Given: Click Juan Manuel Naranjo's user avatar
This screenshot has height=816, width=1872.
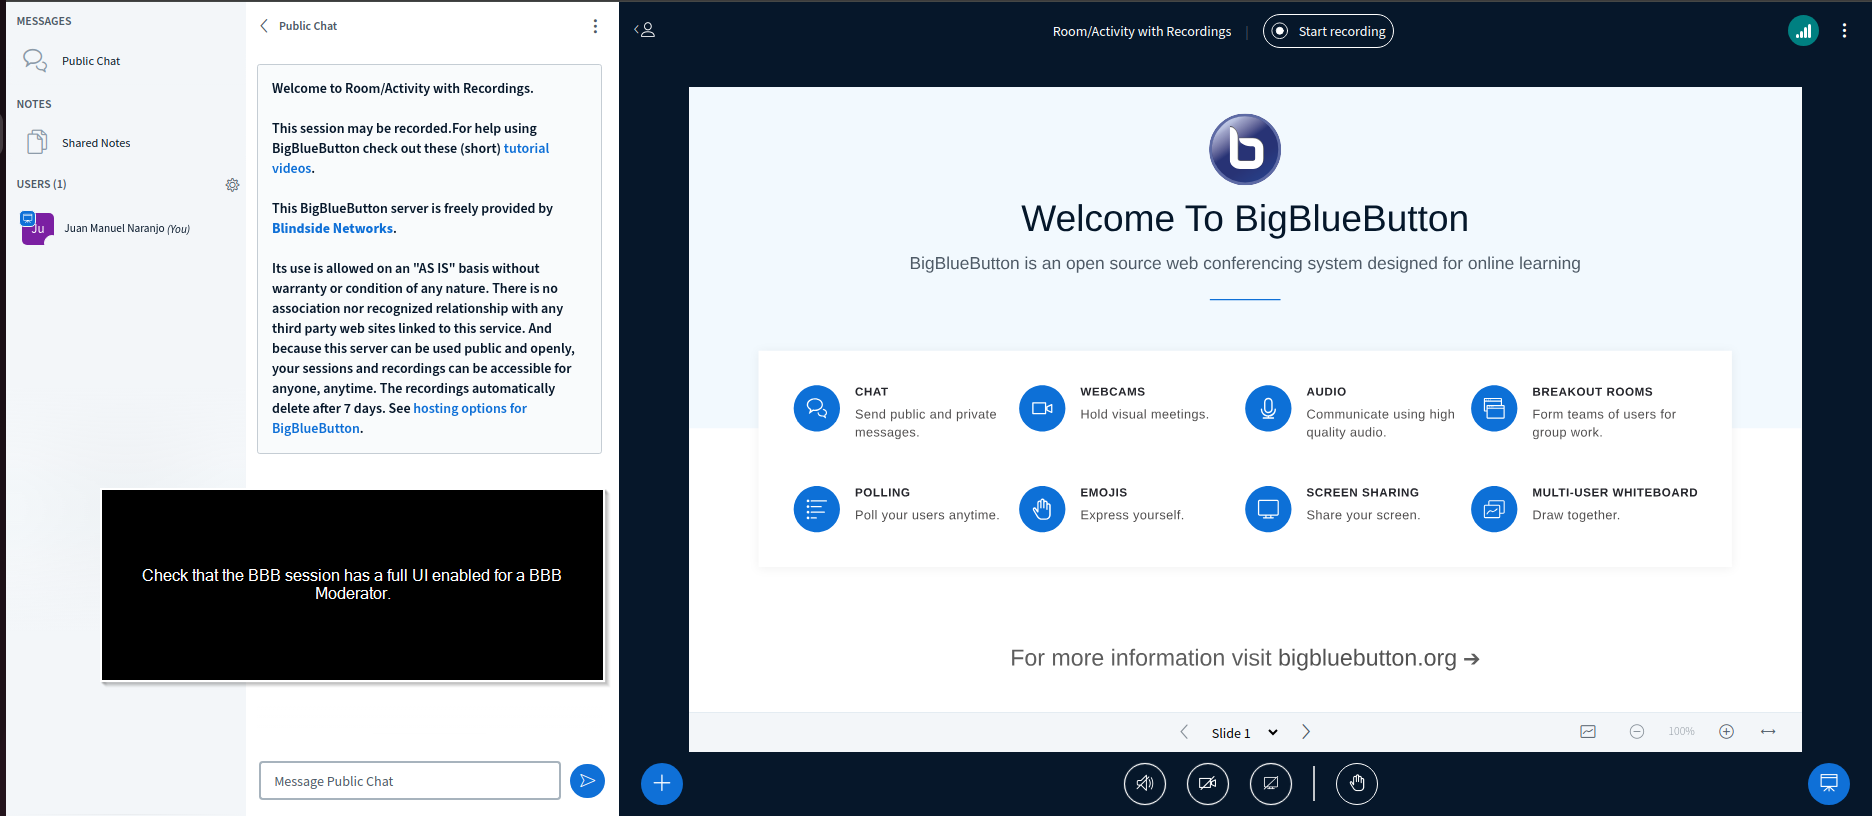Looking at the screenshot, I should click(37, 228).
